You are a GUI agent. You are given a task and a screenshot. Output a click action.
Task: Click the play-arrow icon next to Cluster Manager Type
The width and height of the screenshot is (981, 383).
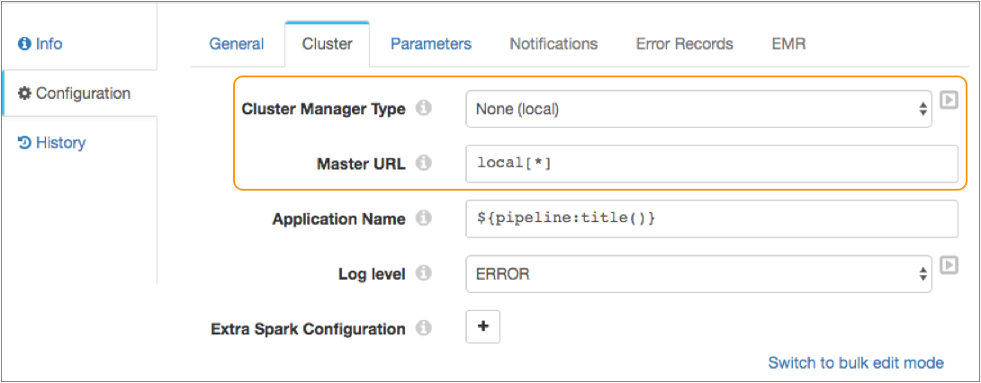(x=949, y=100)
